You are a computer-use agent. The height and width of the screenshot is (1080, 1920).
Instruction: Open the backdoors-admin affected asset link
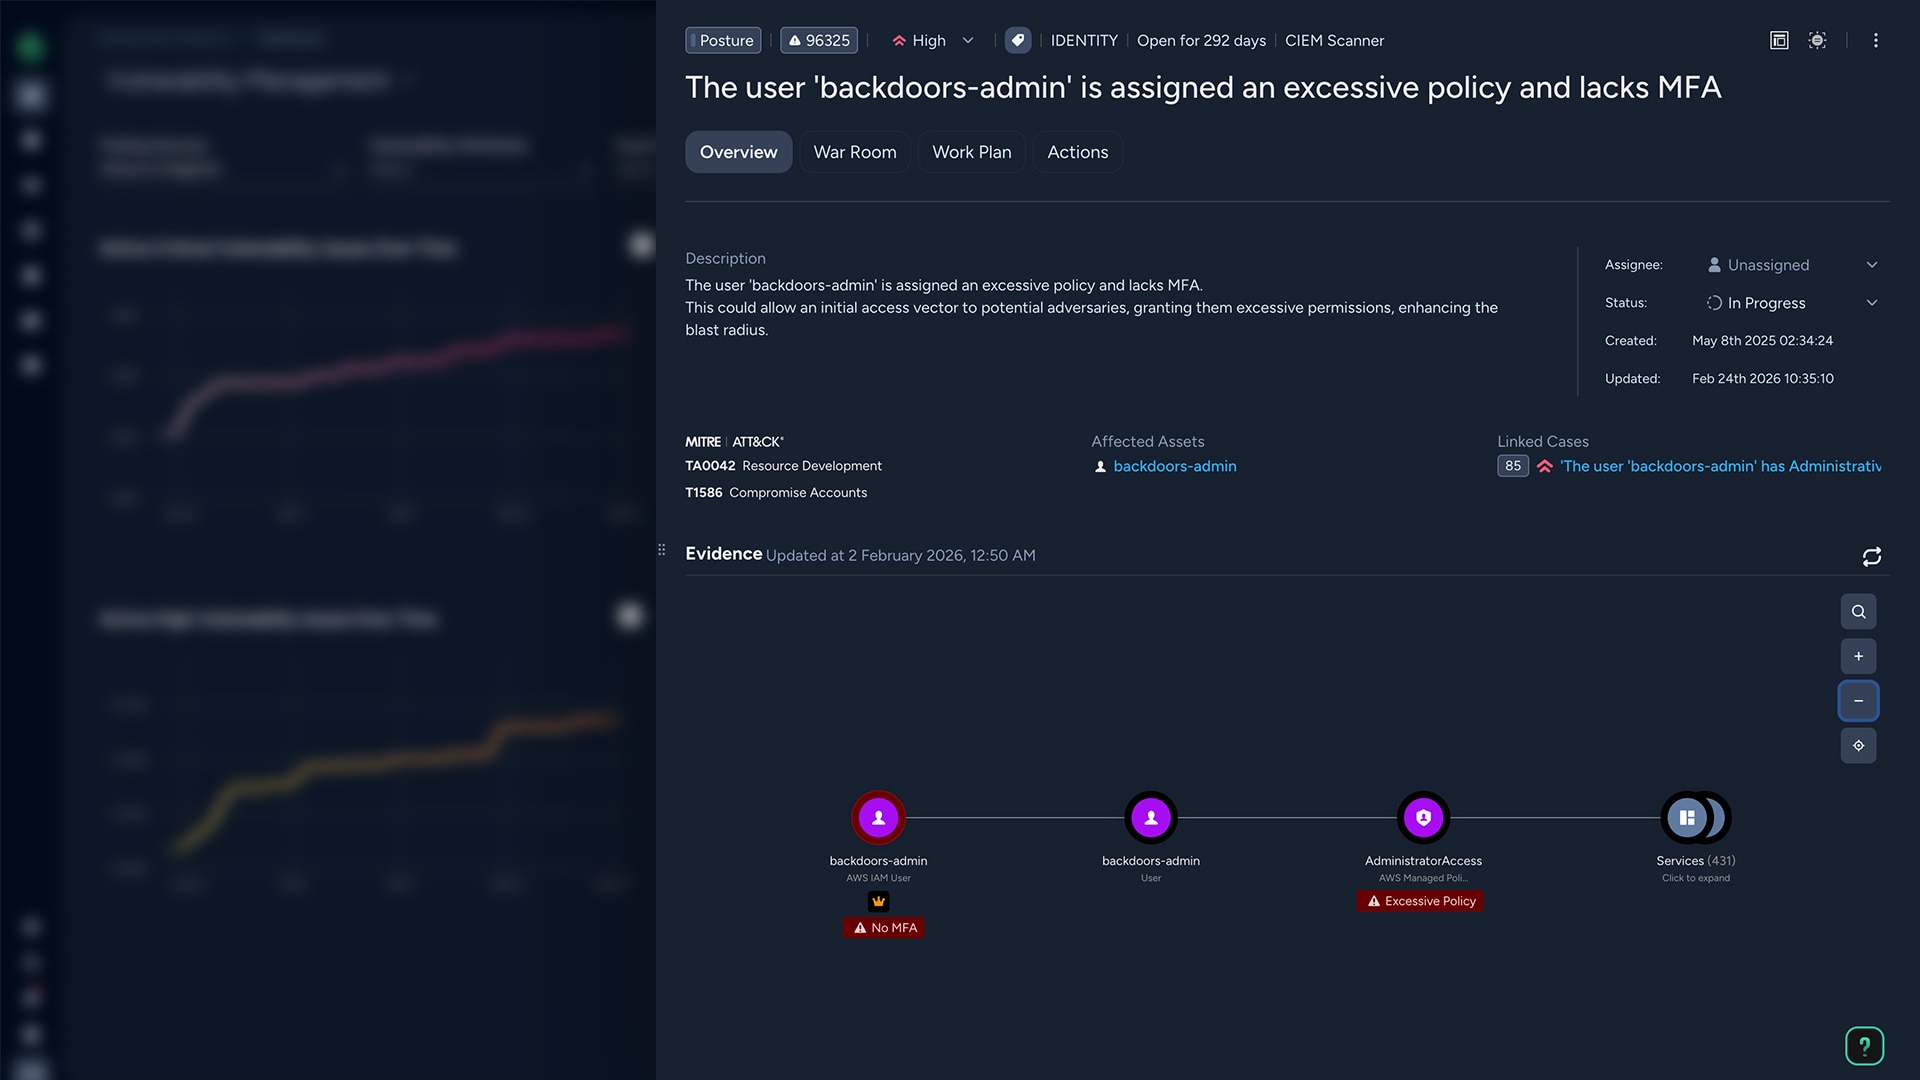tap(1175, 466)
